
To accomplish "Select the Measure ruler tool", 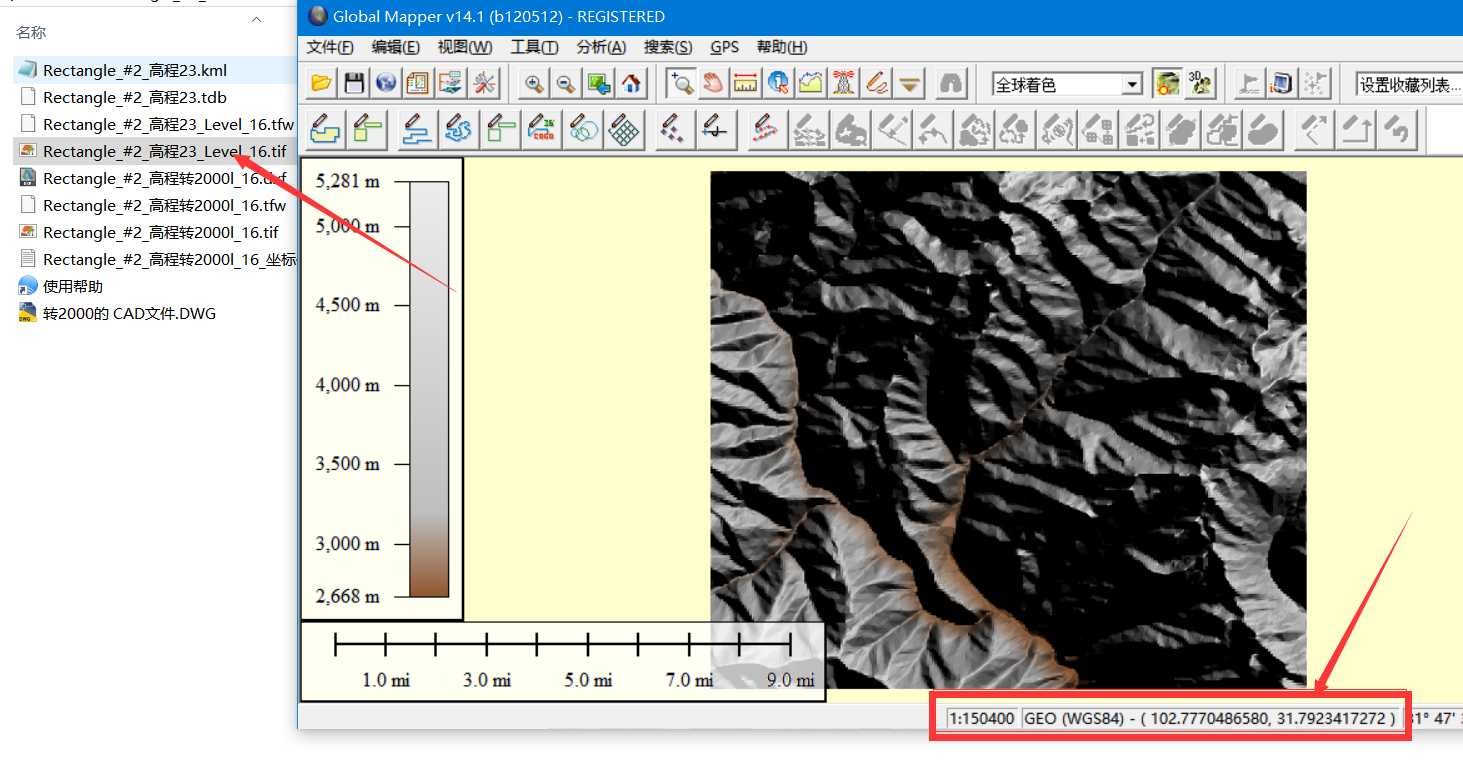I will 745,84.
